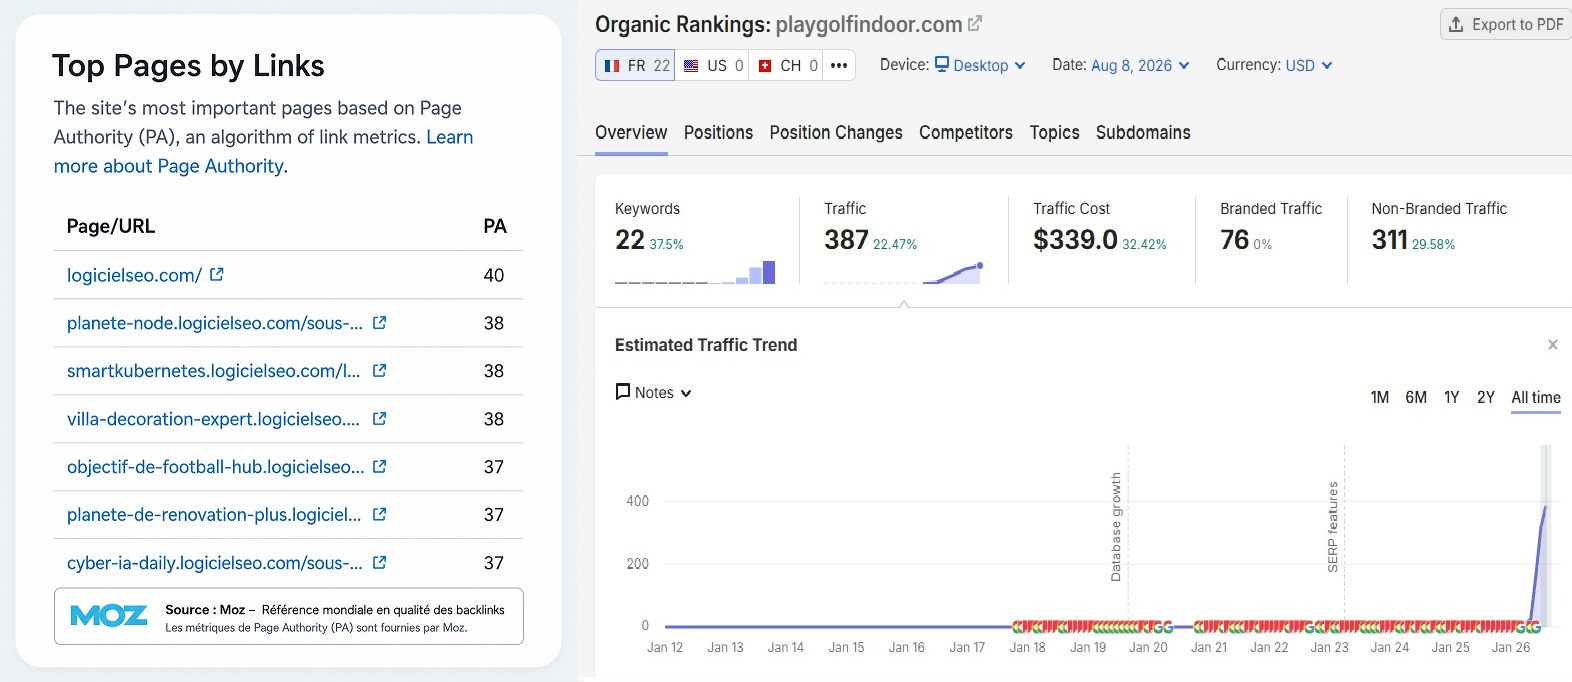Screen dimensions: 1572x682
Task: Click the playgolfindoor.com domain text
Action: point(869,24)
